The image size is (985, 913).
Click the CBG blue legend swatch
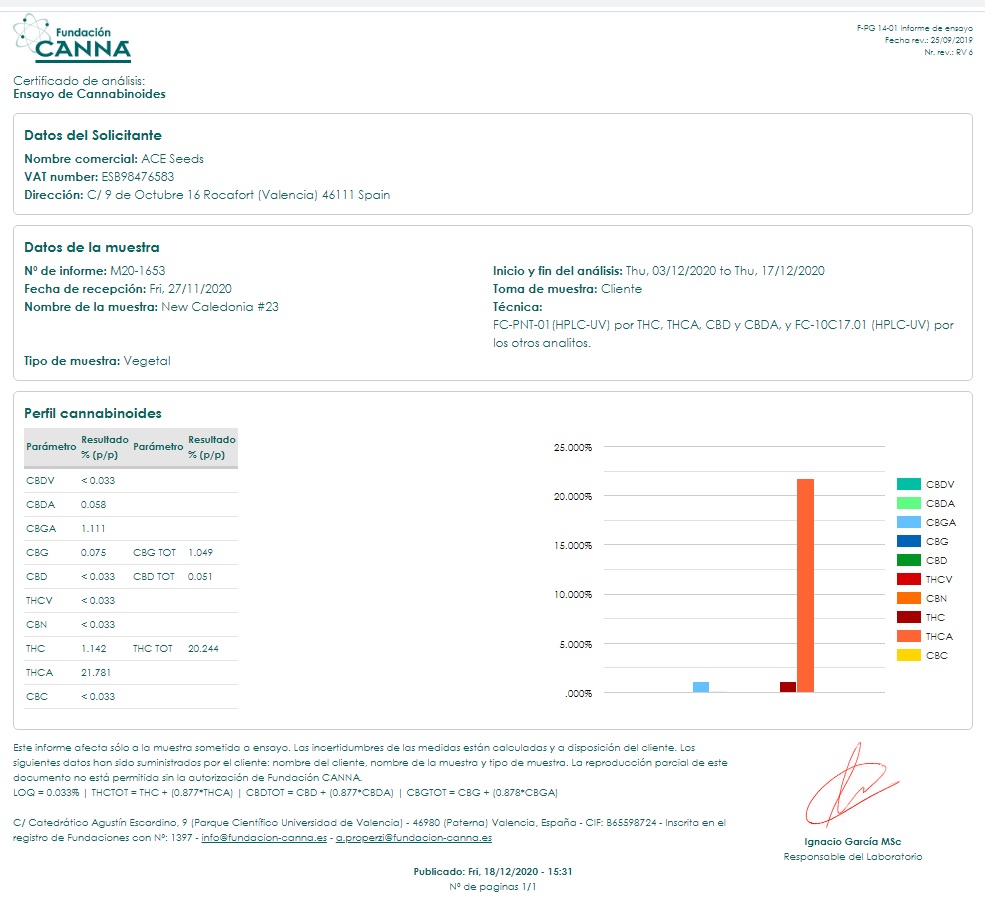(908, 541)
